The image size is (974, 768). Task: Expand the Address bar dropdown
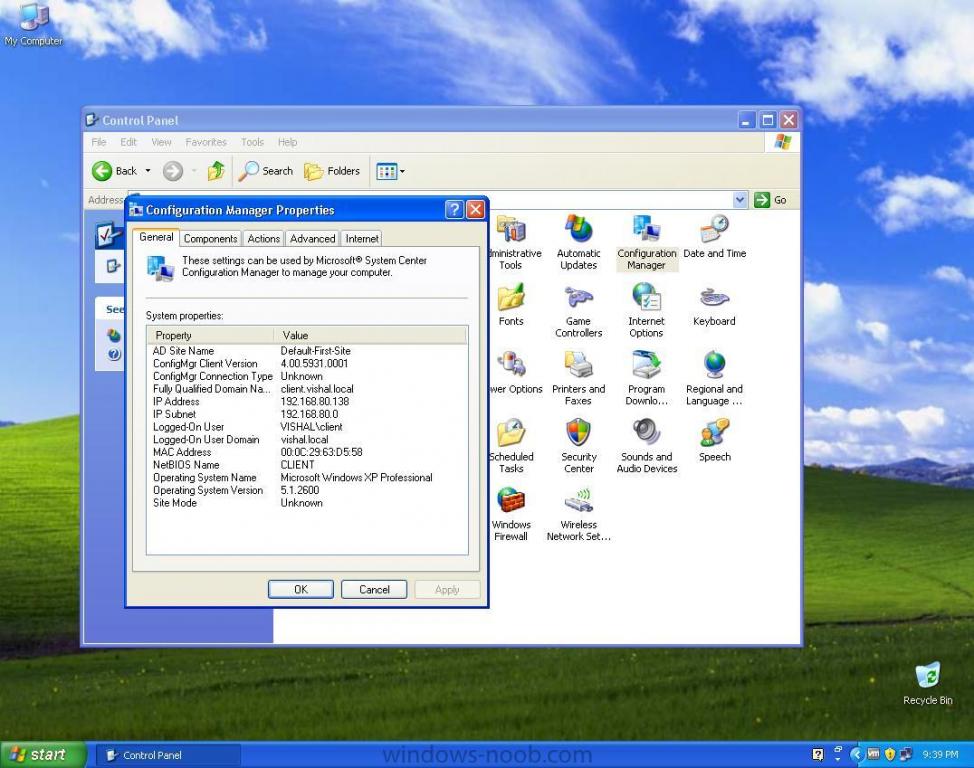(x=739, y=200)
